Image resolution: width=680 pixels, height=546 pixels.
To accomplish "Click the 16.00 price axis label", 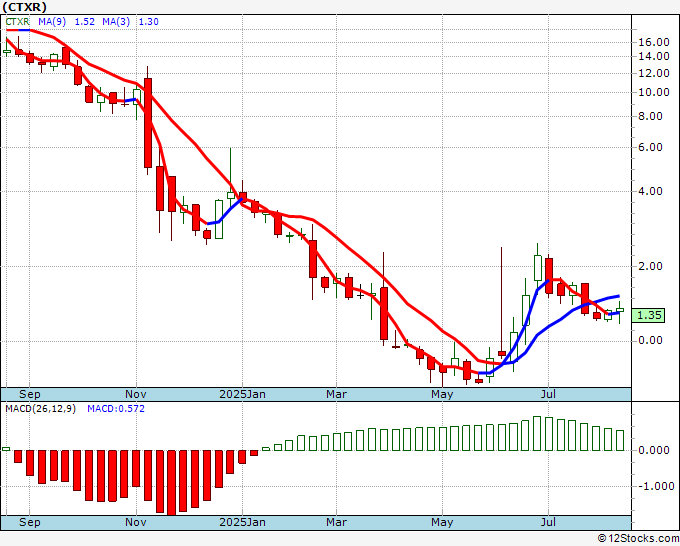I will [654, 43].
